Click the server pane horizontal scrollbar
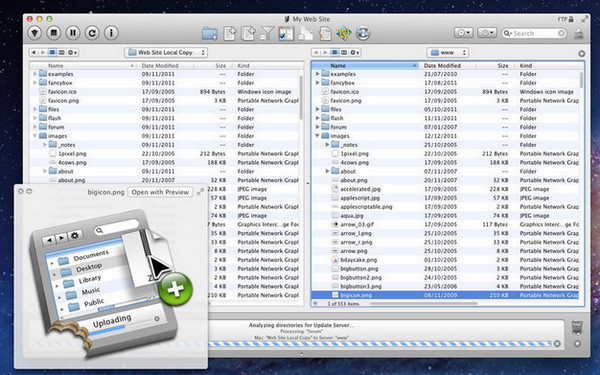The width and height of the screenshot is (600, 375). [423, 303]
